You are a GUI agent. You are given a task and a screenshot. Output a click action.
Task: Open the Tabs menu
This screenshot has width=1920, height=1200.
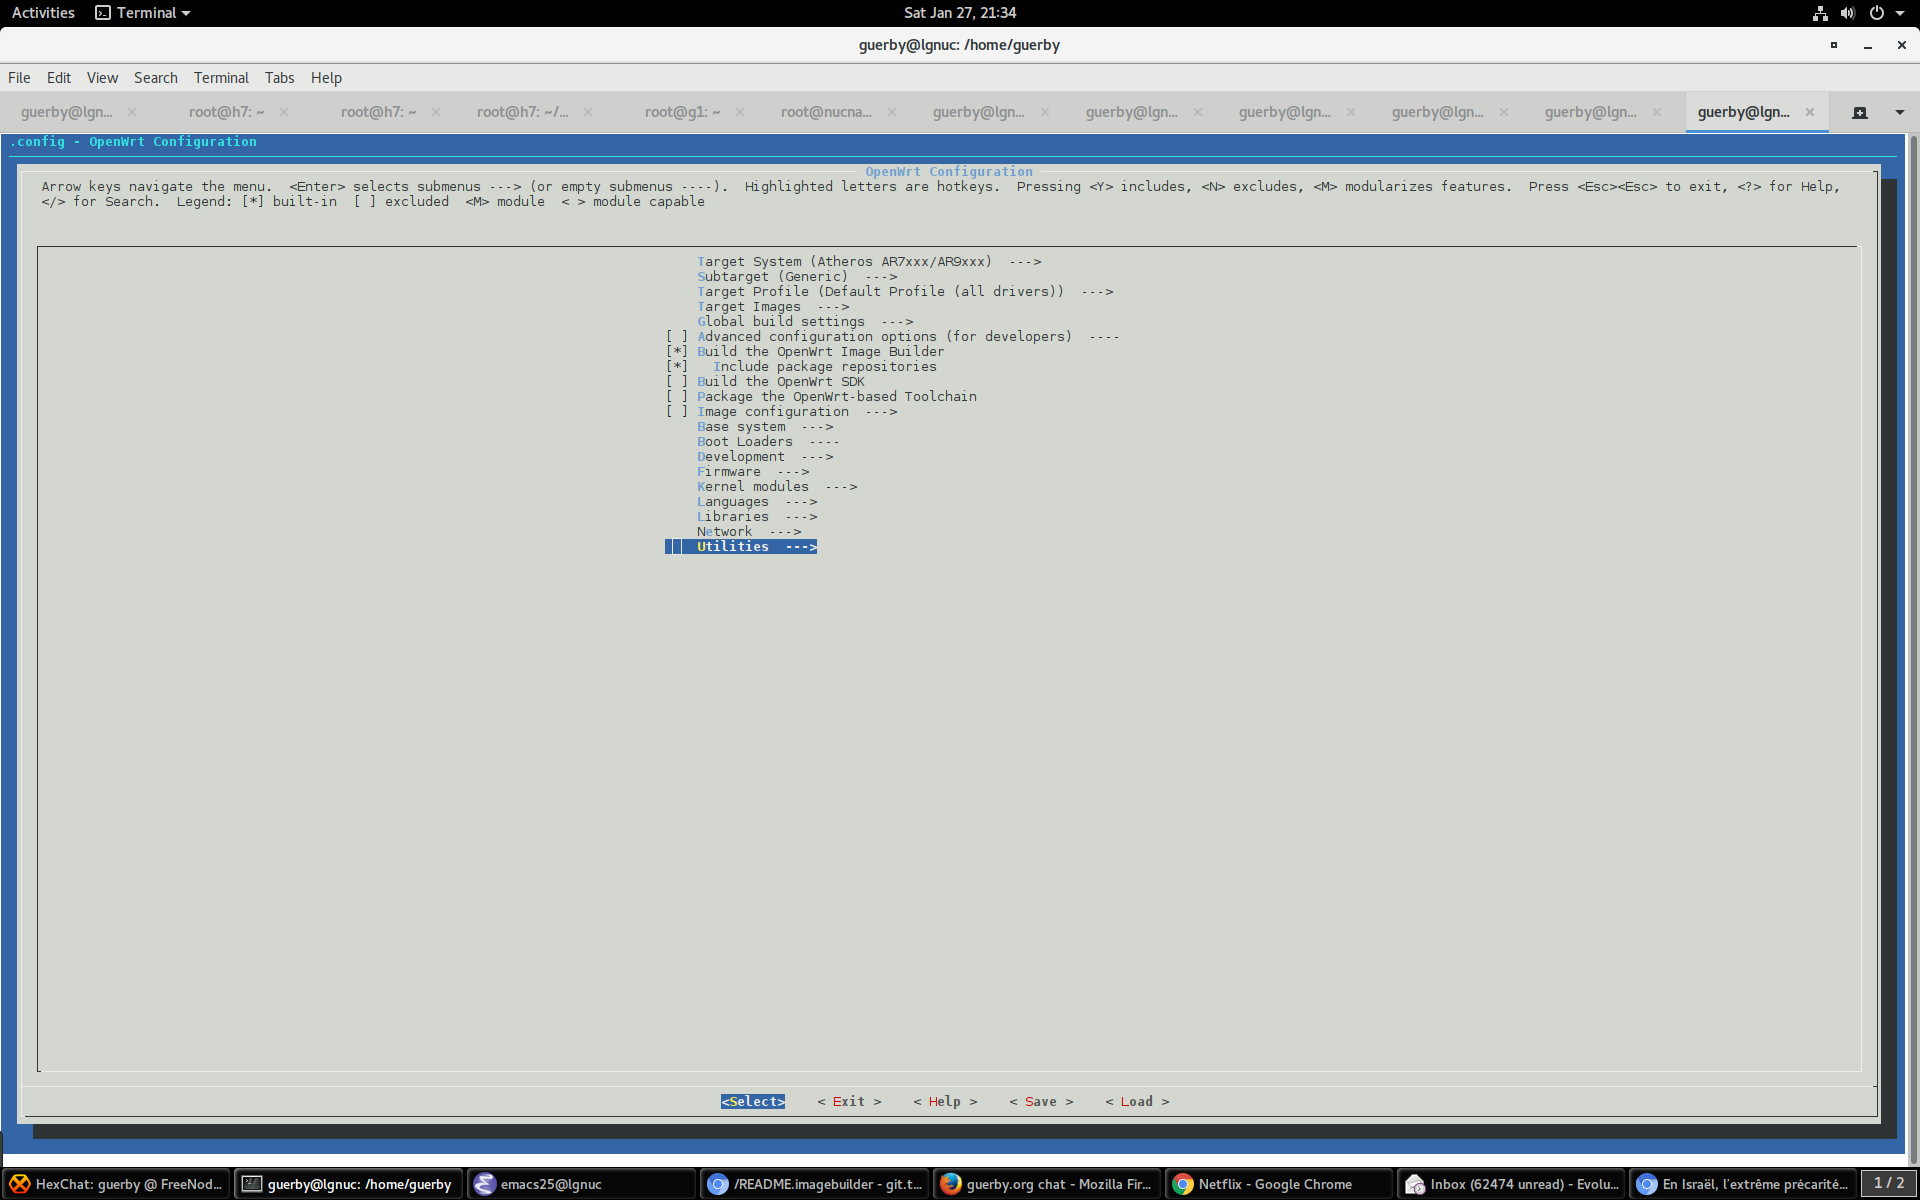click(x=279, y=78)
